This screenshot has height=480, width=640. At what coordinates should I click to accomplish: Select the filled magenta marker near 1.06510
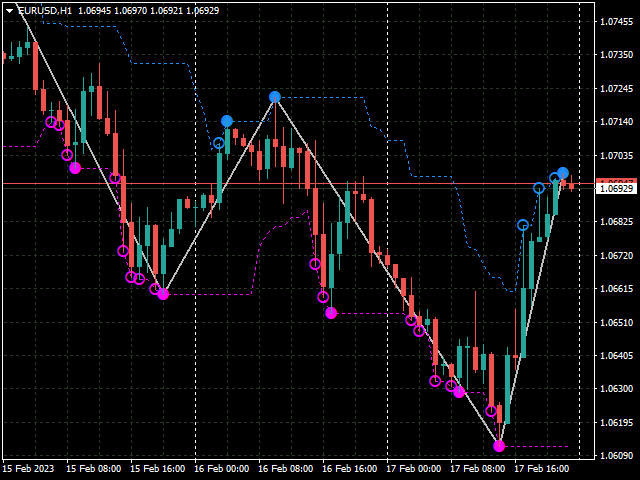tap(331, 313)
